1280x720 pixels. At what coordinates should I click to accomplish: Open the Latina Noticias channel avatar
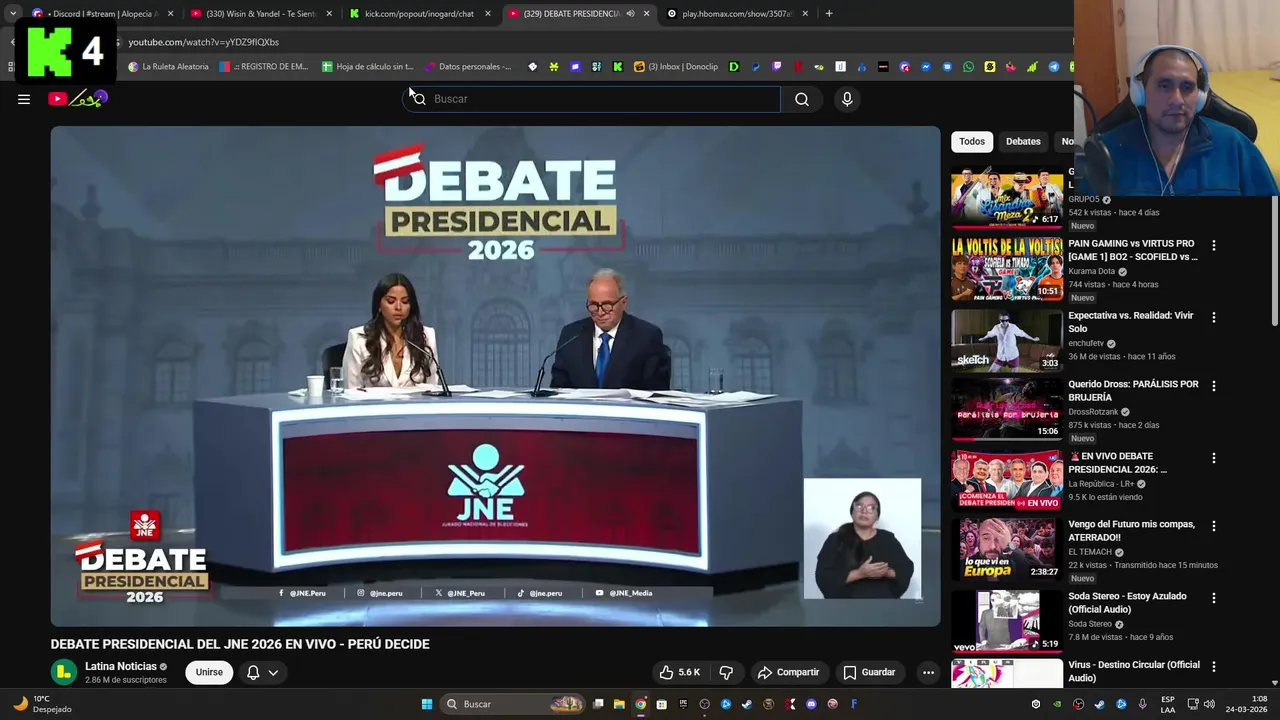coord(64,672)
